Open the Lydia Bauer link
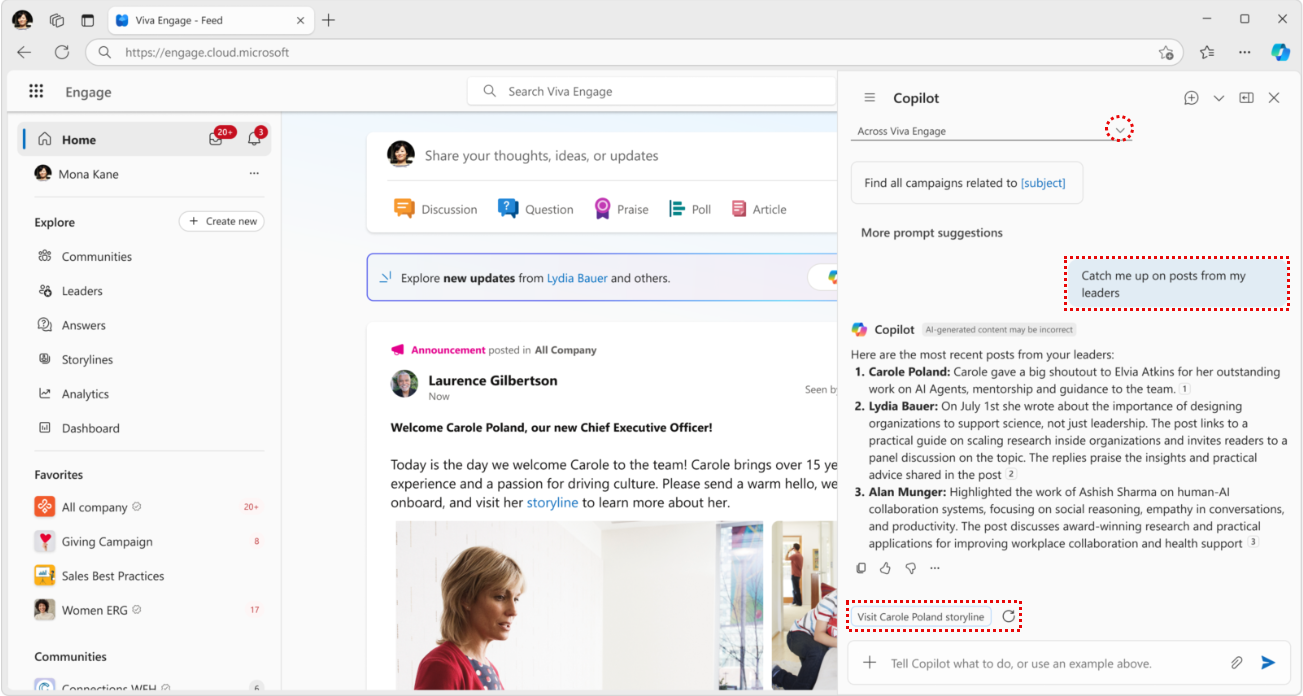 (x=577, y=278)
